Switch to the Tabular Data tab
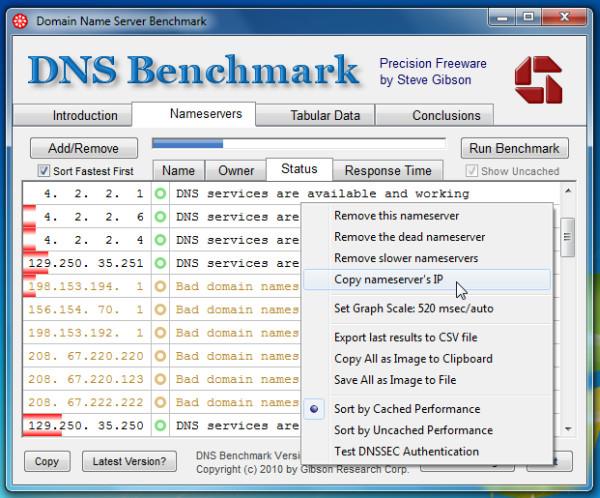 point(325,115)
